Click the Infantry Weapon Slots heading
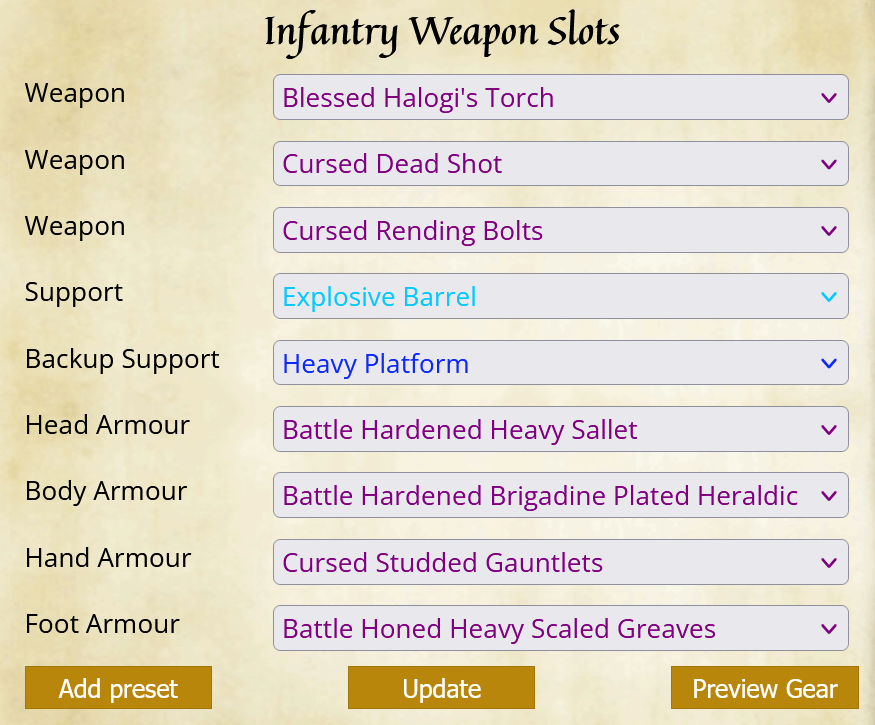This screenshot has height=725, width=875. pos(442,32)
